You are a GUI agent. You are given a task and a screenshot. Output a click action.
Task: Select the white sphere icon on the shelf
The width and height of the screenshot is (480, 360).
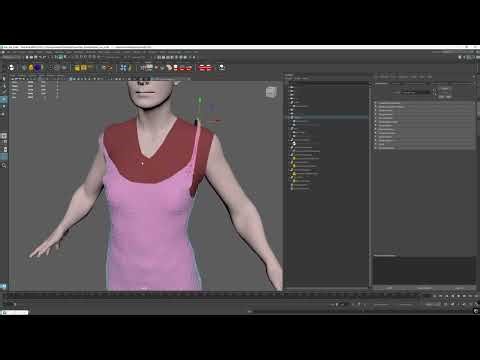click(12, 68)
